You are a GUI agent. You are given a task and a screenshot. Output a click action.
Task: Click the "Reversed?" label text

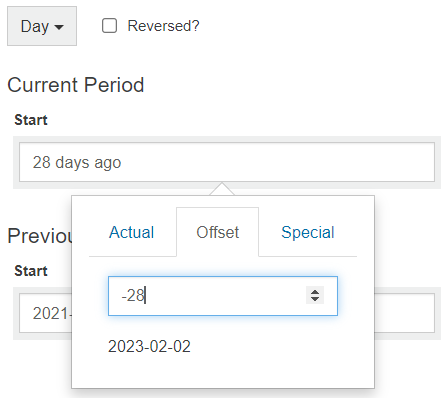[x=163, y=26]
